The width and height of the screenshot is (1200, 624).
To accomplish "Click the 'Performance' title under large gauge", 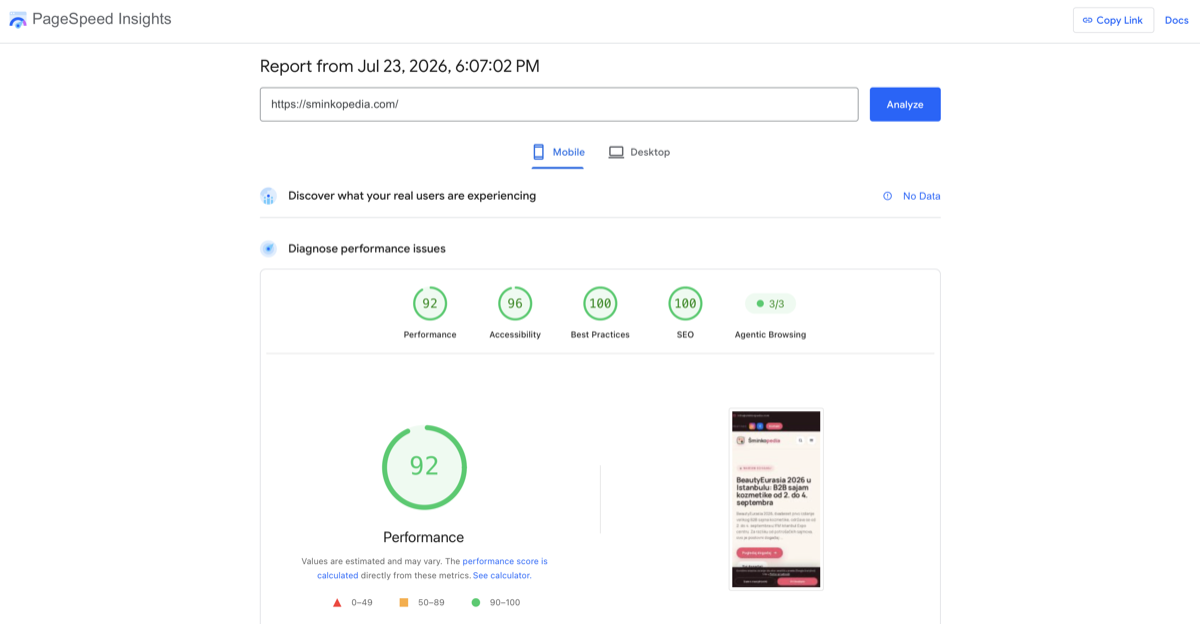I will [424, 537].
